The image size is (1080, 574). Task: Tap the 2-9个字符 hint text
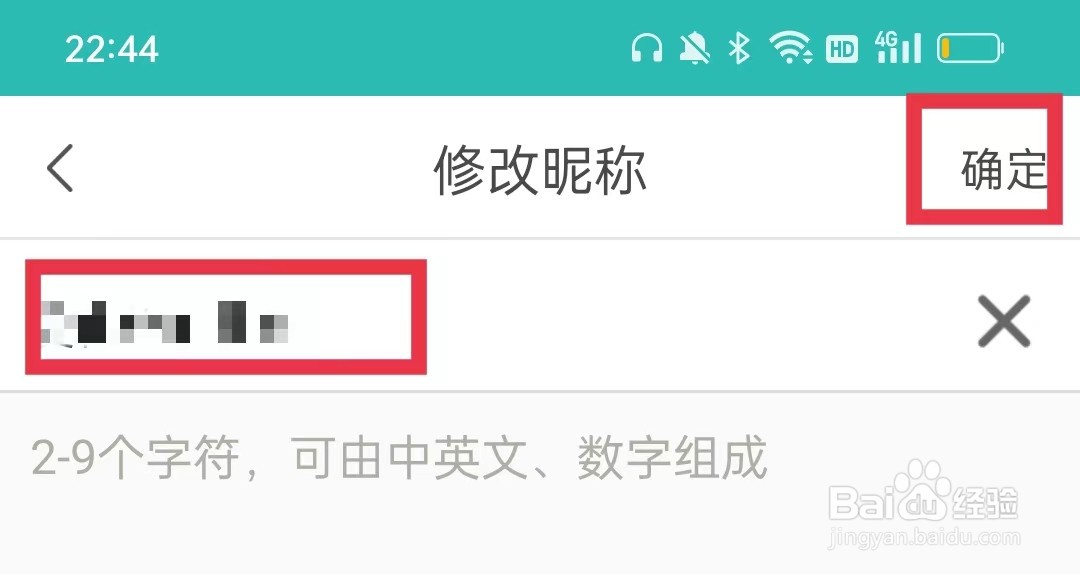136,457
